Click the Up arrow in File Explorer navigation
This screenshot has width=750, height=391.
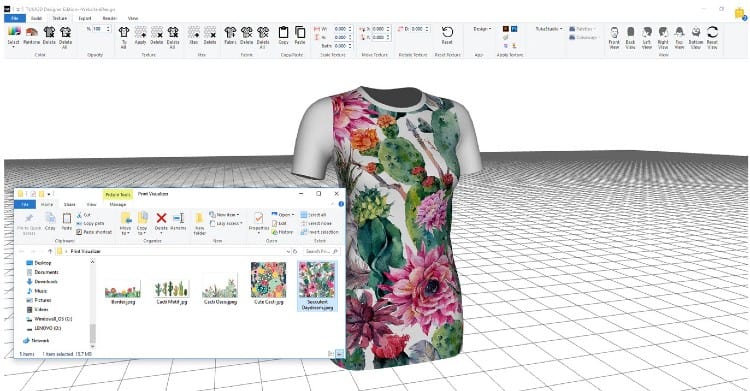(x=50, y=251)
